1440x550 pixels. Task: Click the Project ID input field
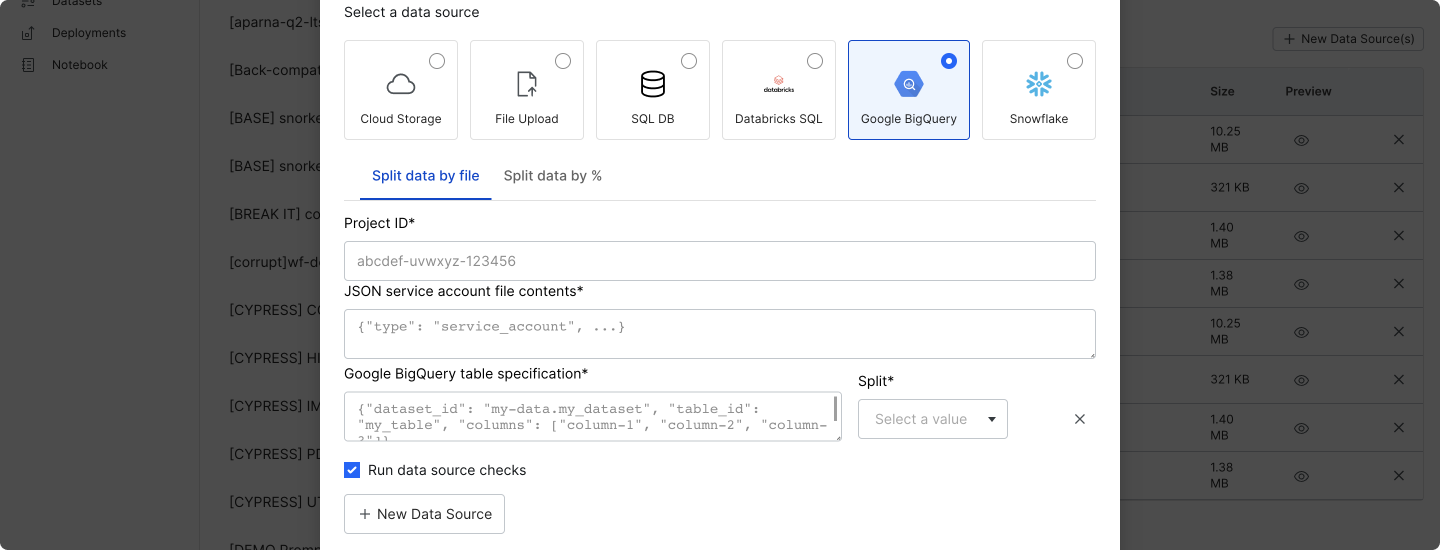click(x=720, y=261)
